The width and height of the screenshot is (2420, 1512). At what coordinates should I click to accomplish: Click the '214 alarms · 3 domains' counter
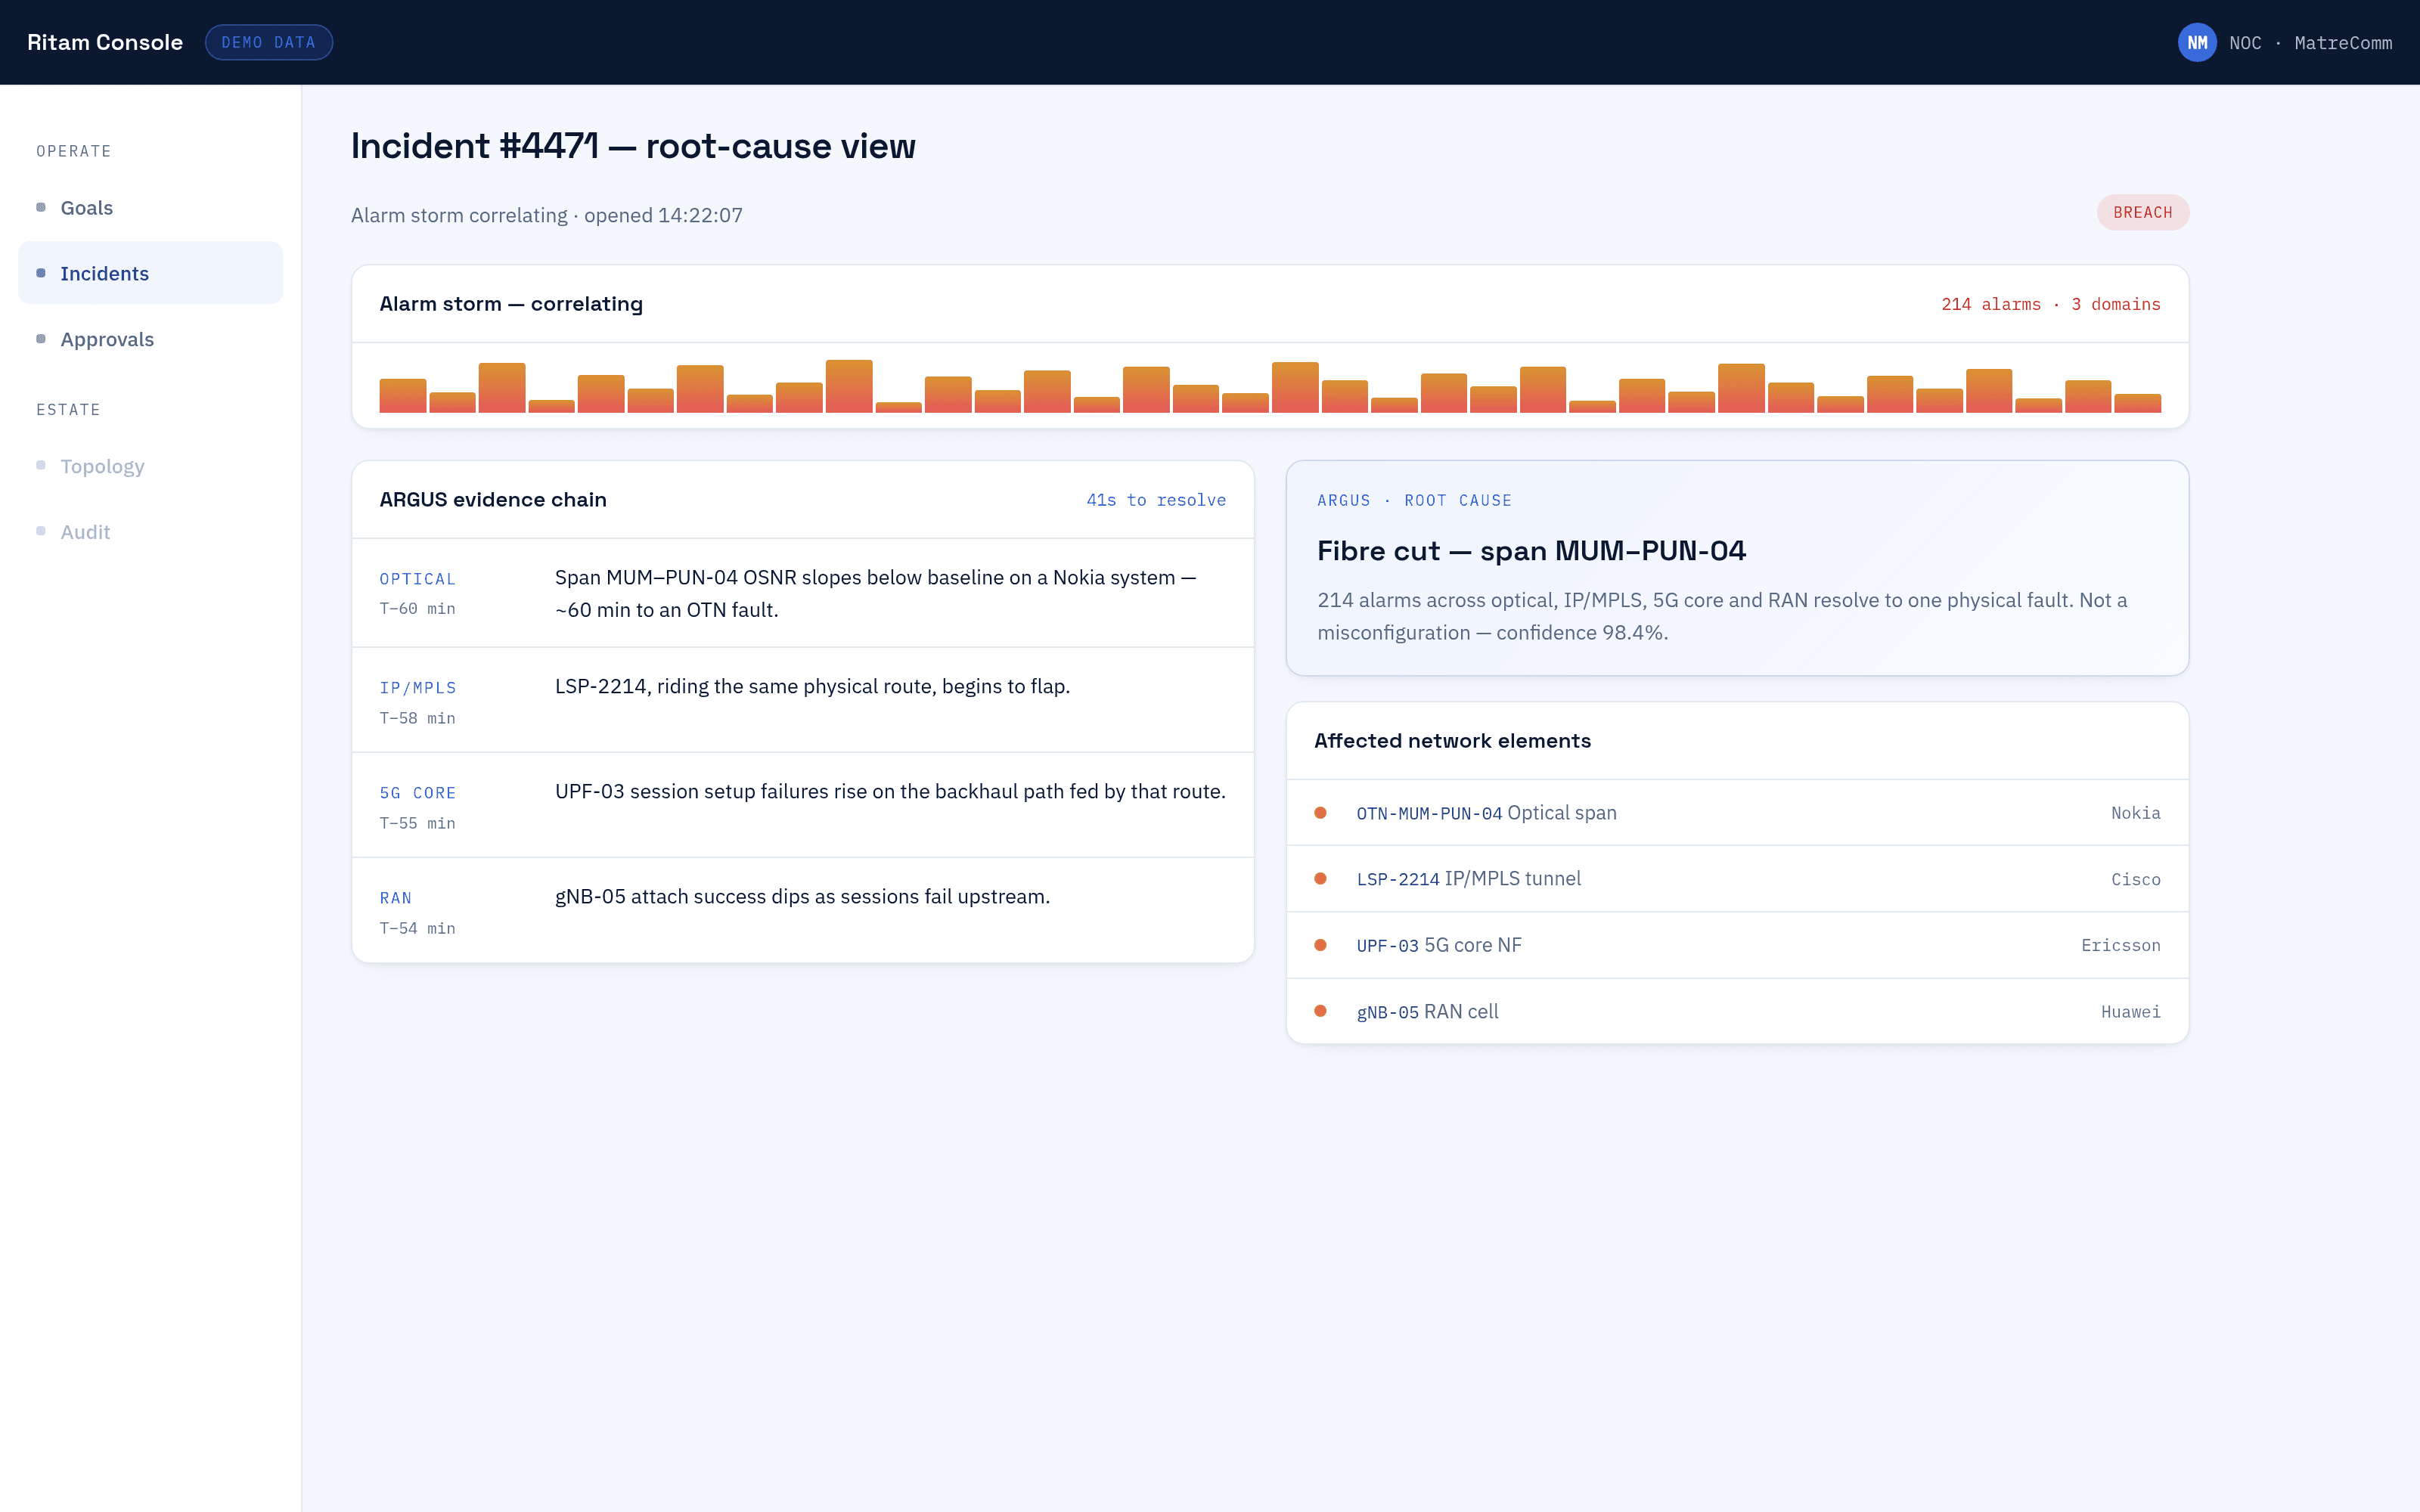2050,304
